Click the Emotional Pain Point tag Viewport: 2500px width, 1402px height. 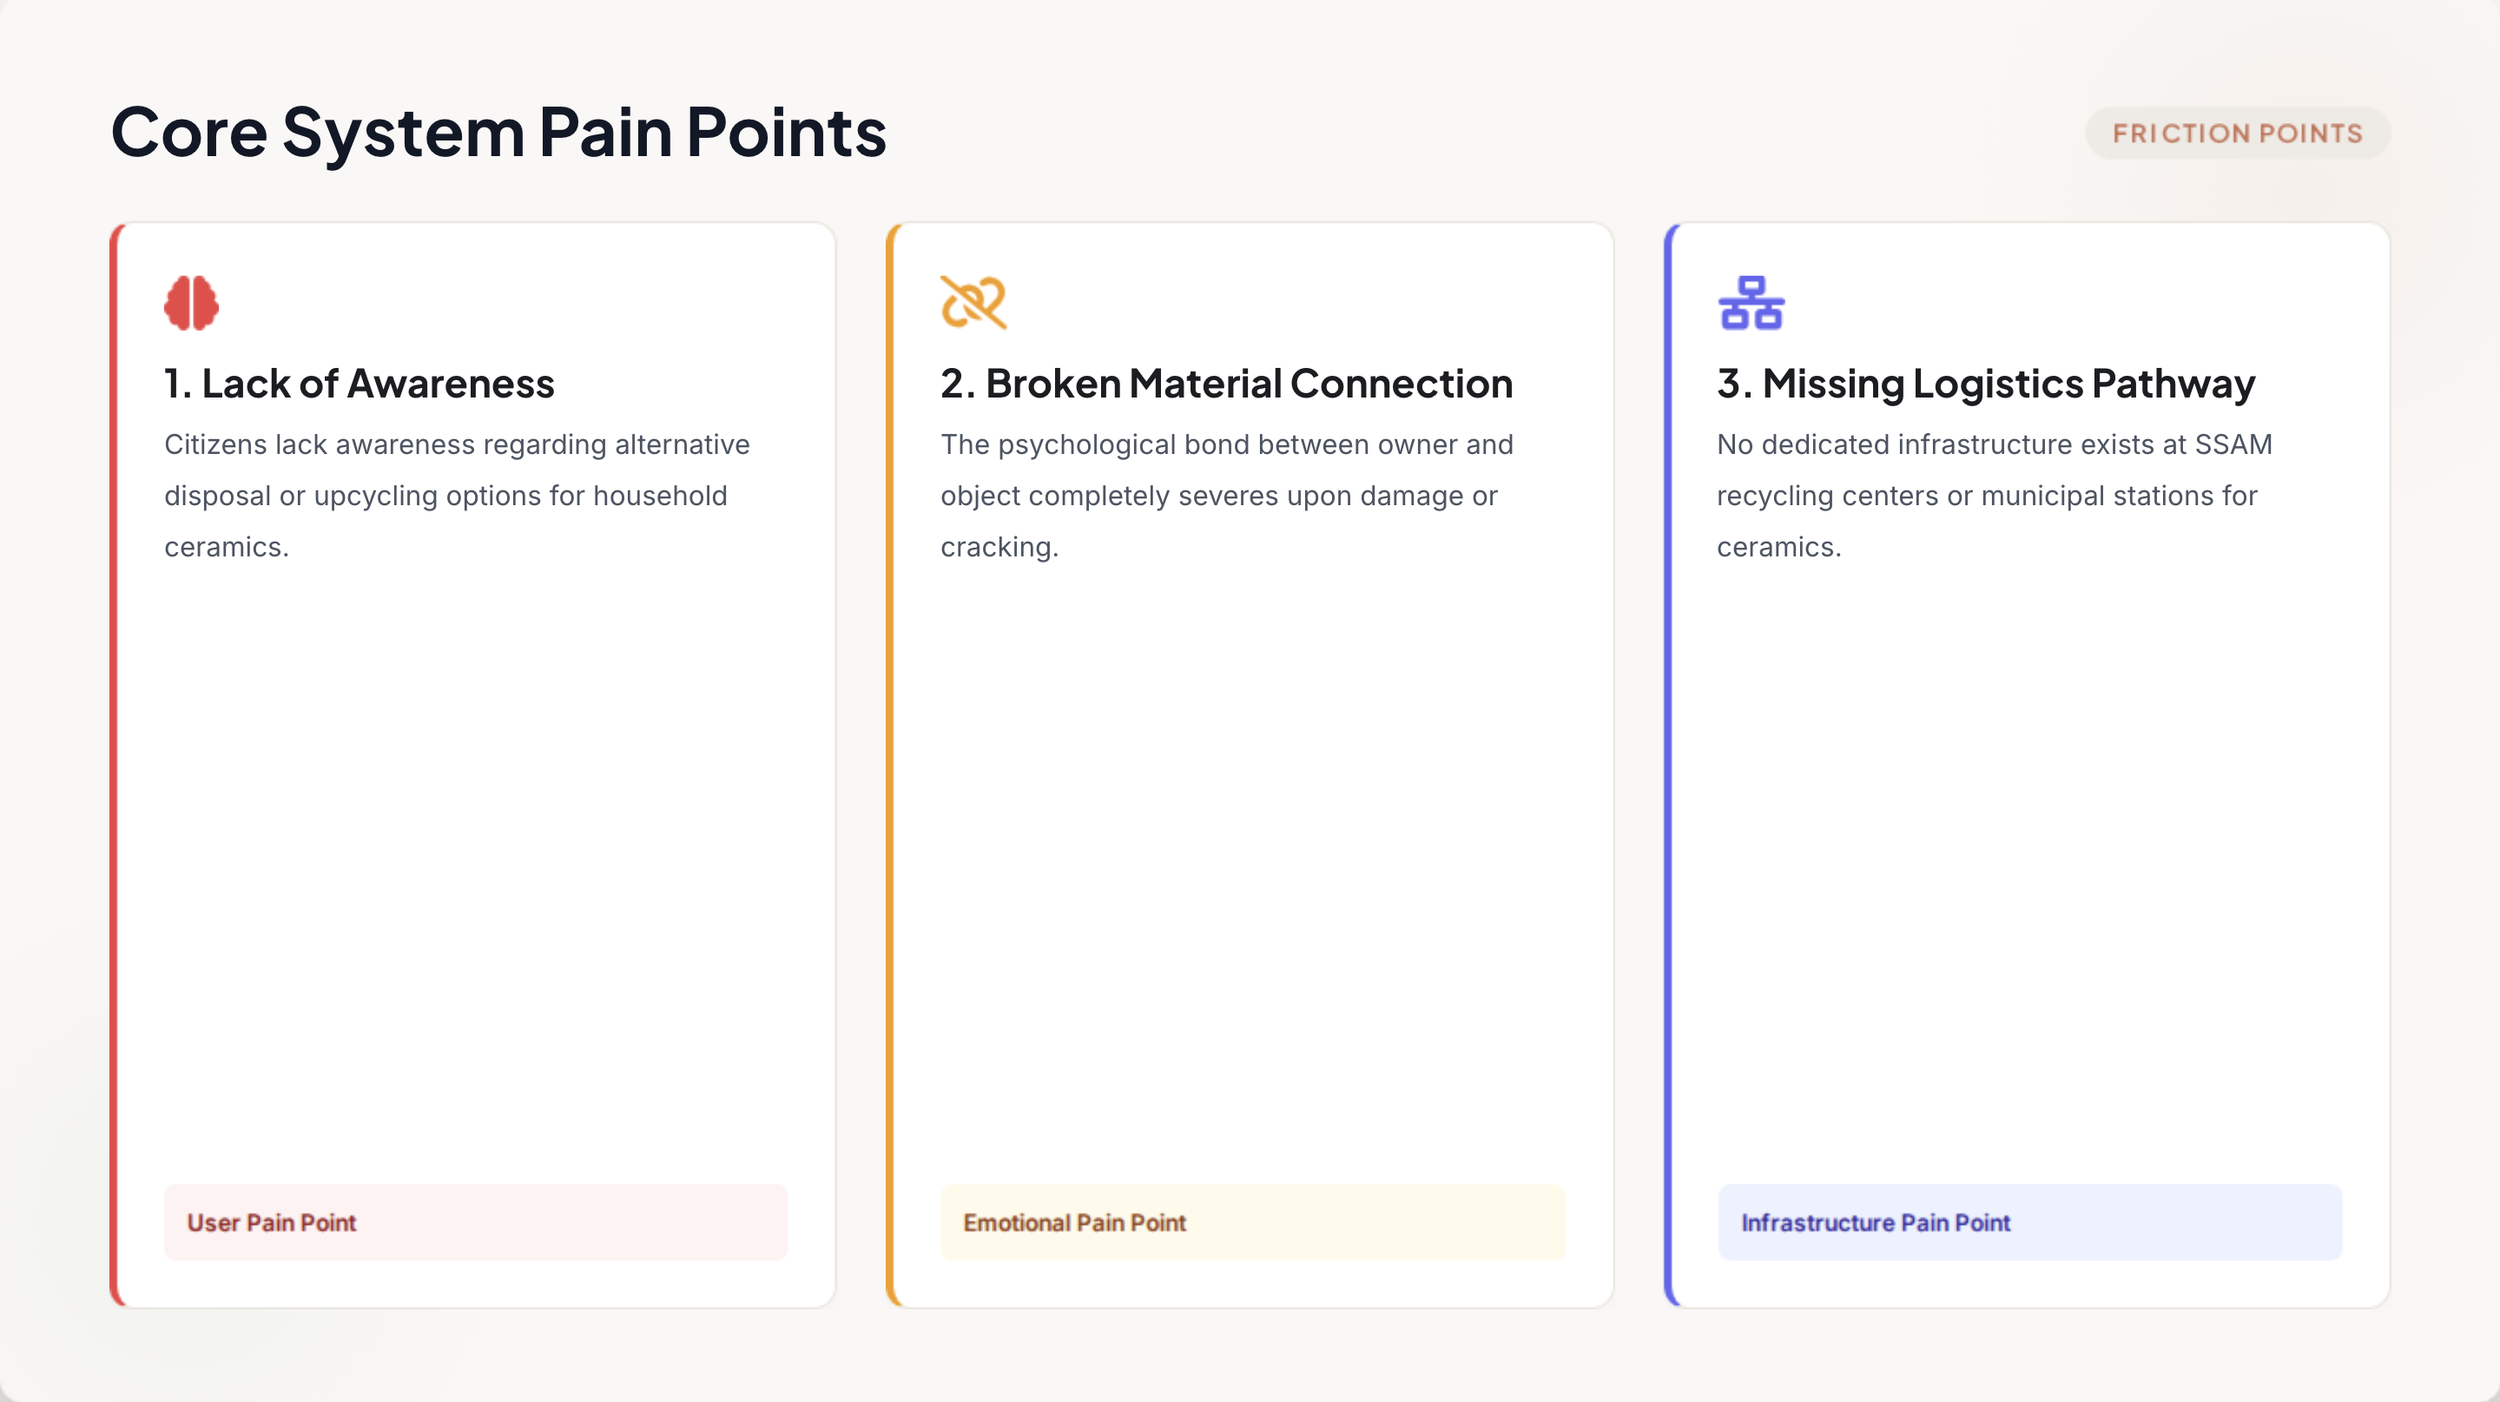(1252, 1222)
